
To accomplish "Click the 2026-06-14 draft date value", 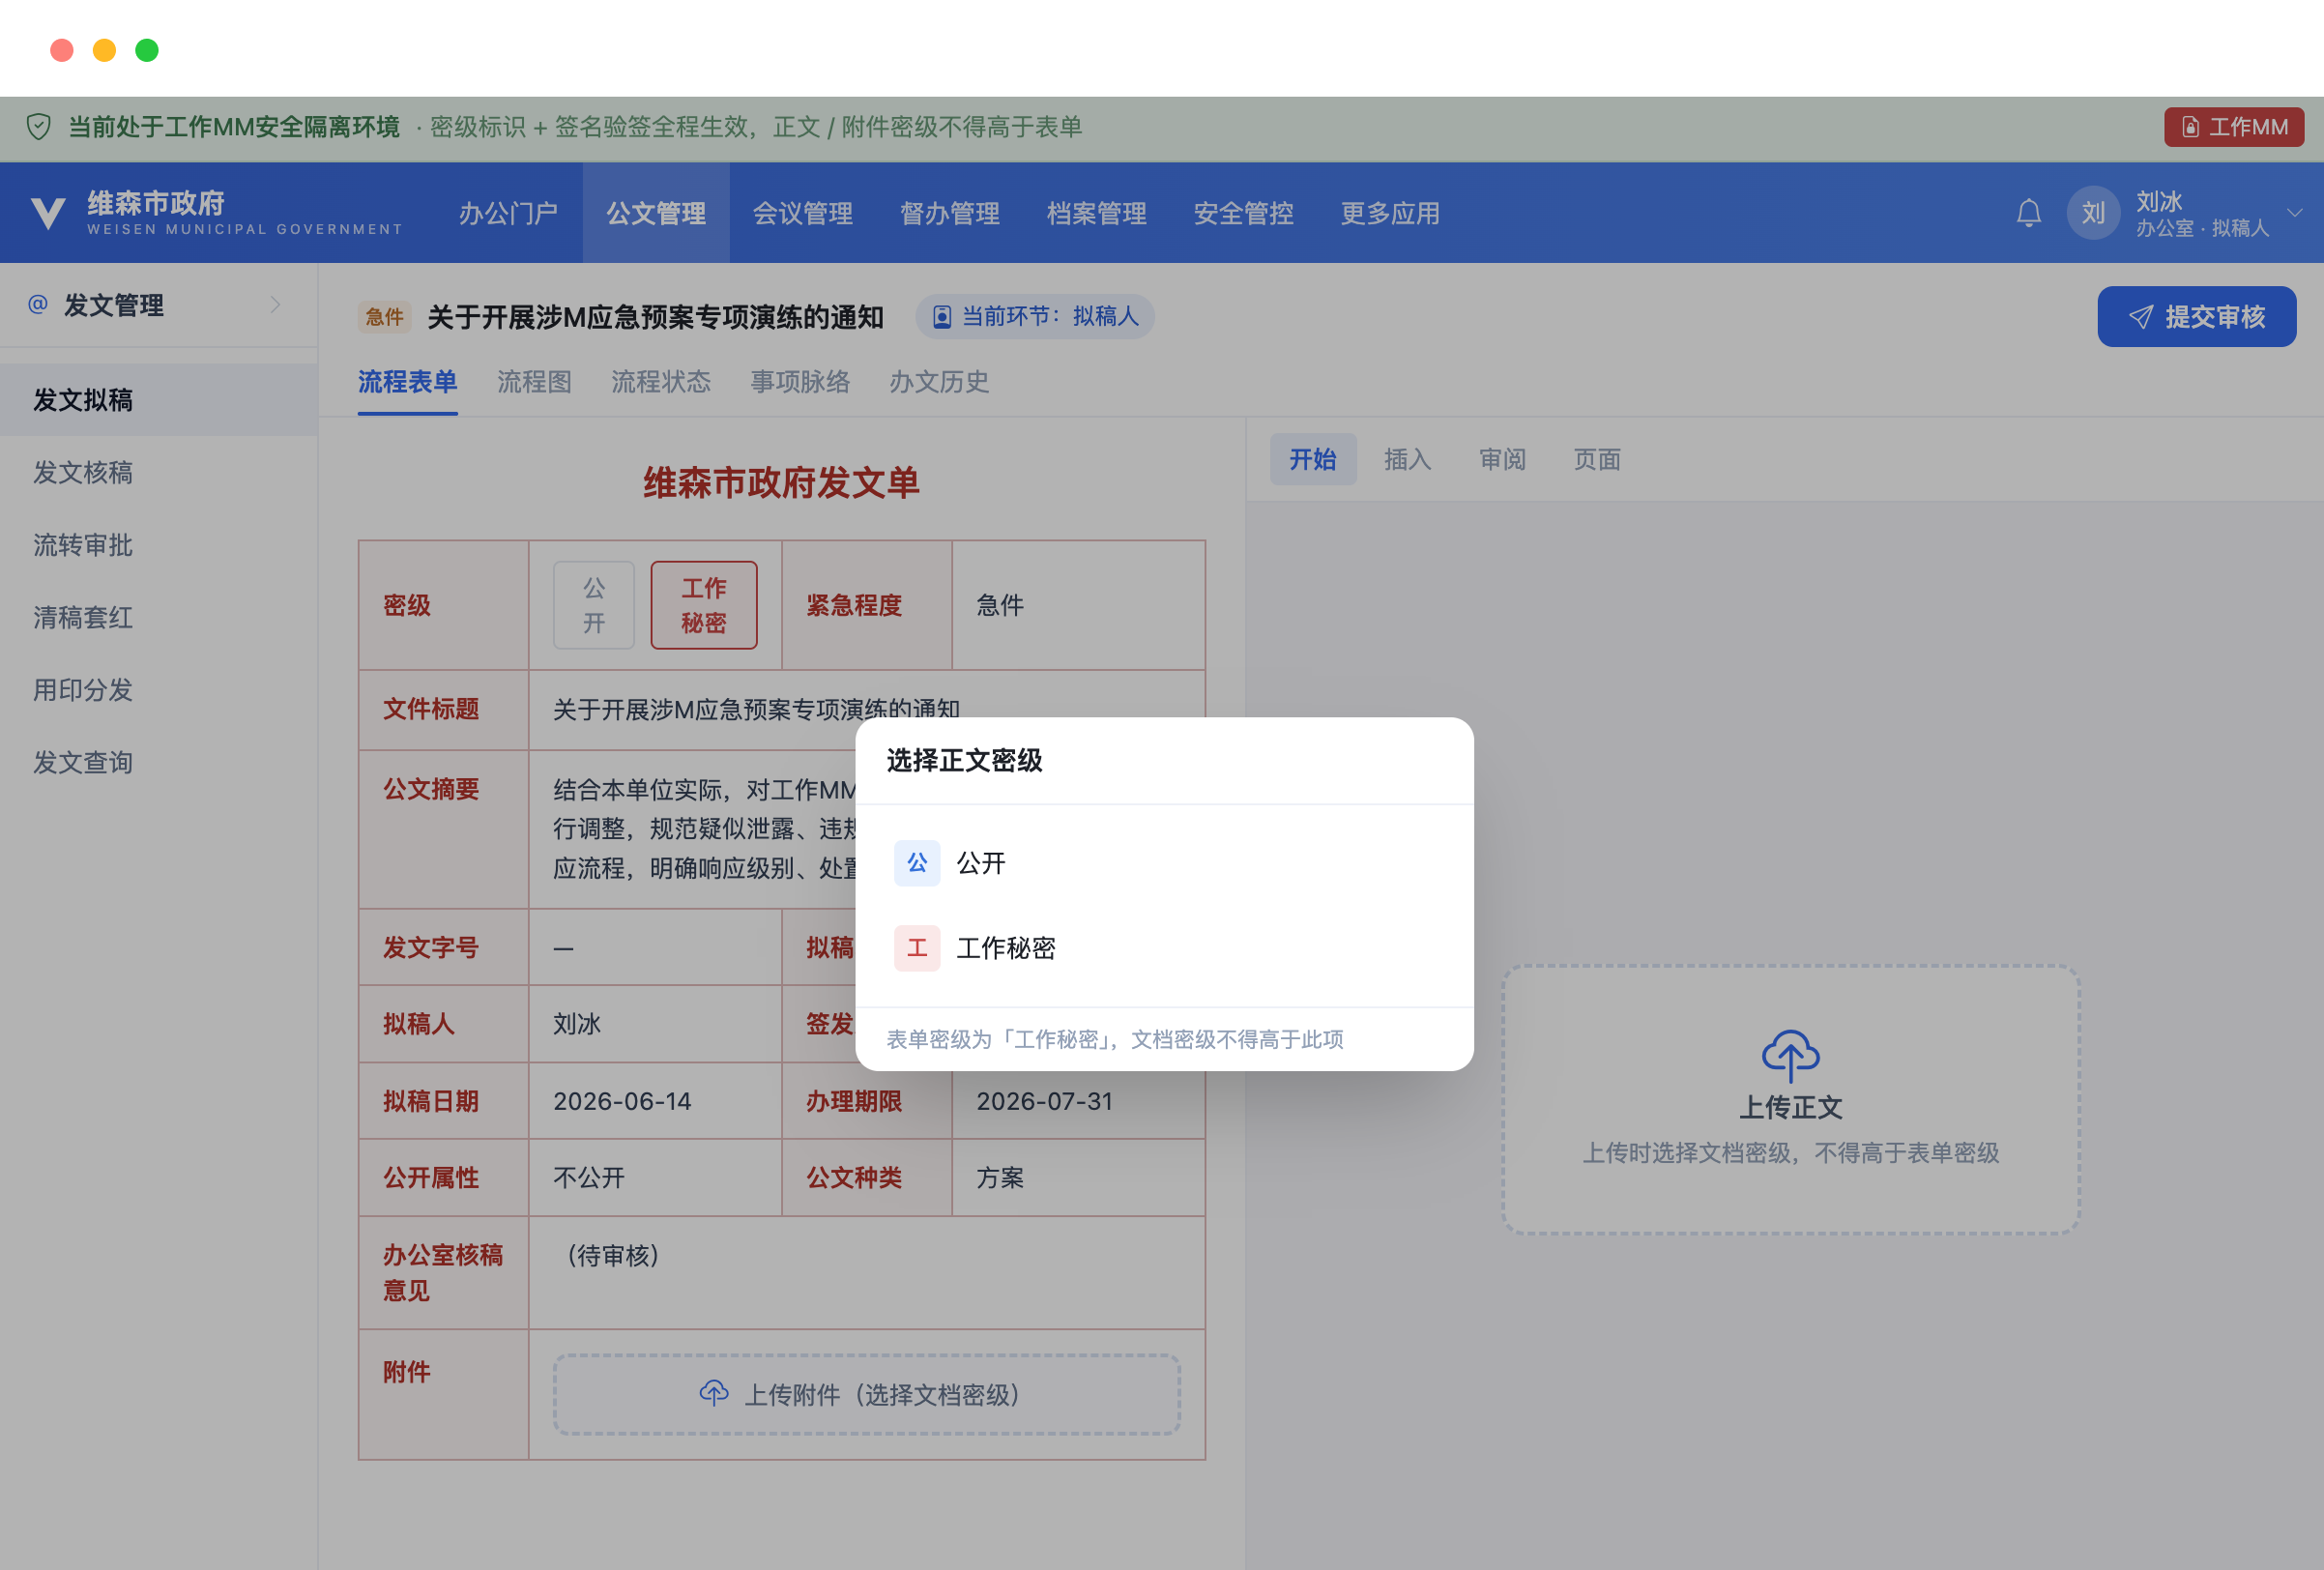I will pyautogui.click(x=622, y=1101).
